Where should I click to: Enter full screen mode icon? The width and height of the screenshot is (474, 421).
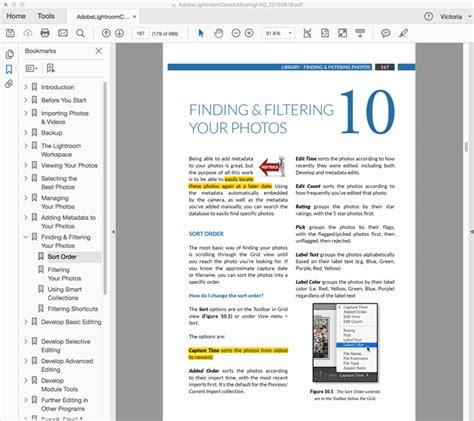click(342, 33)
